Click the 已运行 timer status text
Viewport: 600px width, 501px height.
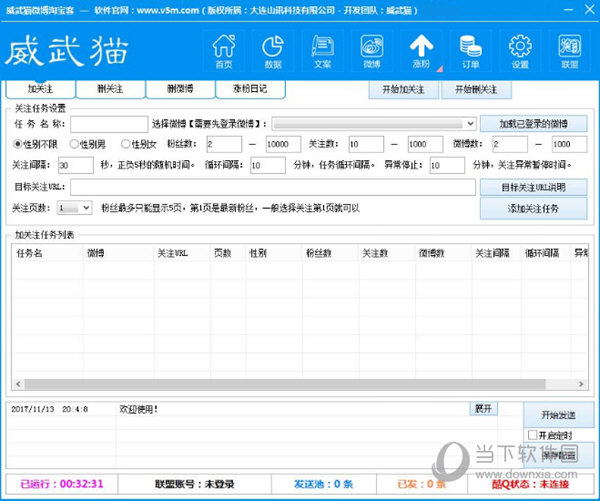(62, 484)
